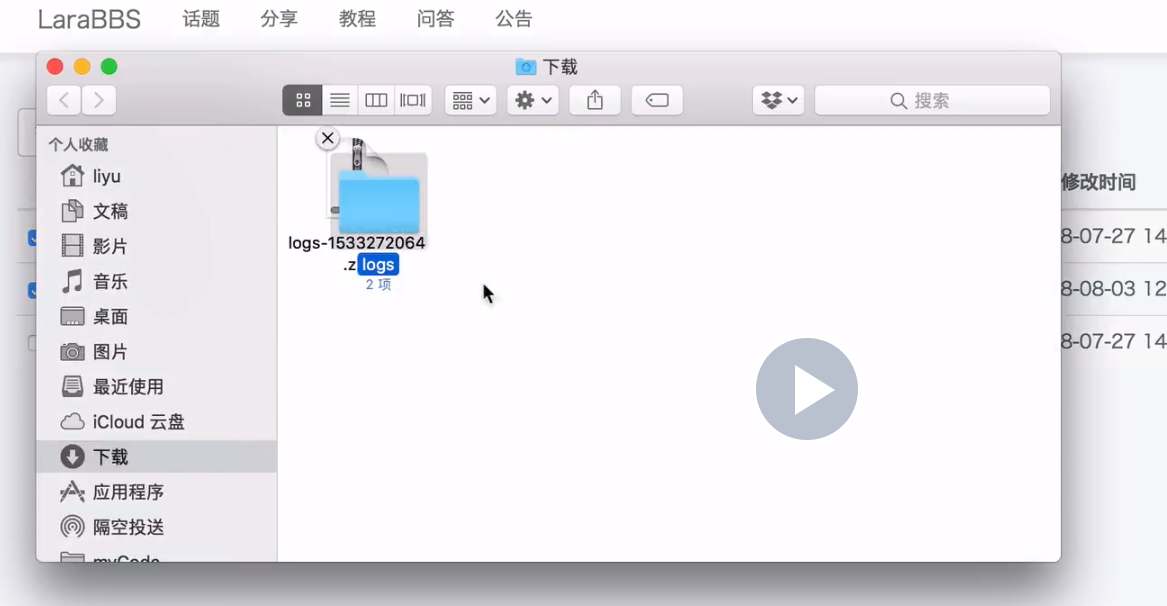Viewport: 1167px width, 606px height.
Task: Open the 分享 navigation item
Action: pyautogui.click(x=279, y=19)
